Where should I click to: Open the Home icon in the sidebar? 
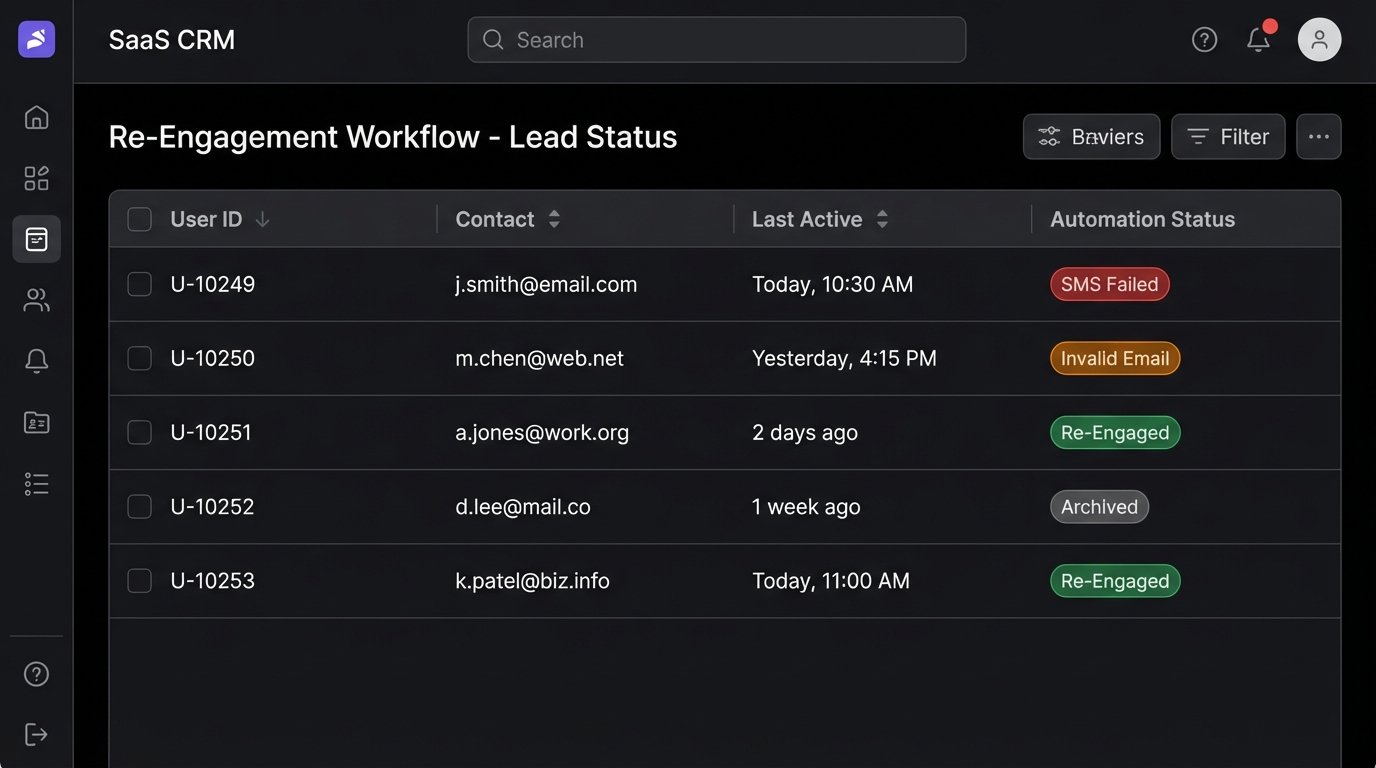[36, 116]
